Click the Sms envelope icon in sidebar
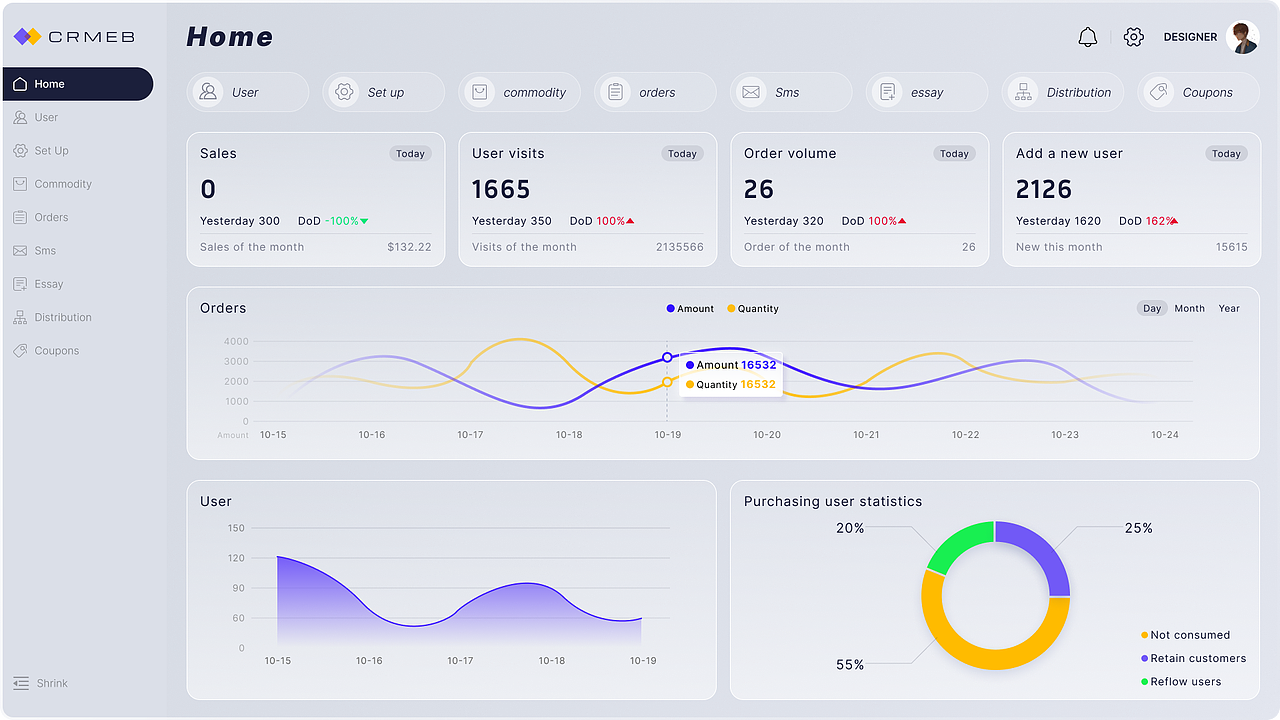 [20, 251]
